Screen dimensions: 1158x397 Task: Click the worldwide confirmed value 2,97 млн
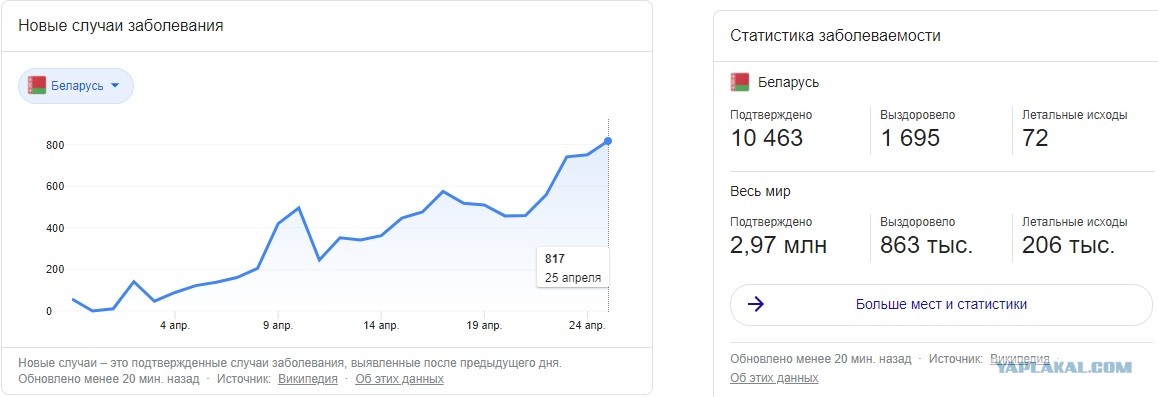coord(778,245)
